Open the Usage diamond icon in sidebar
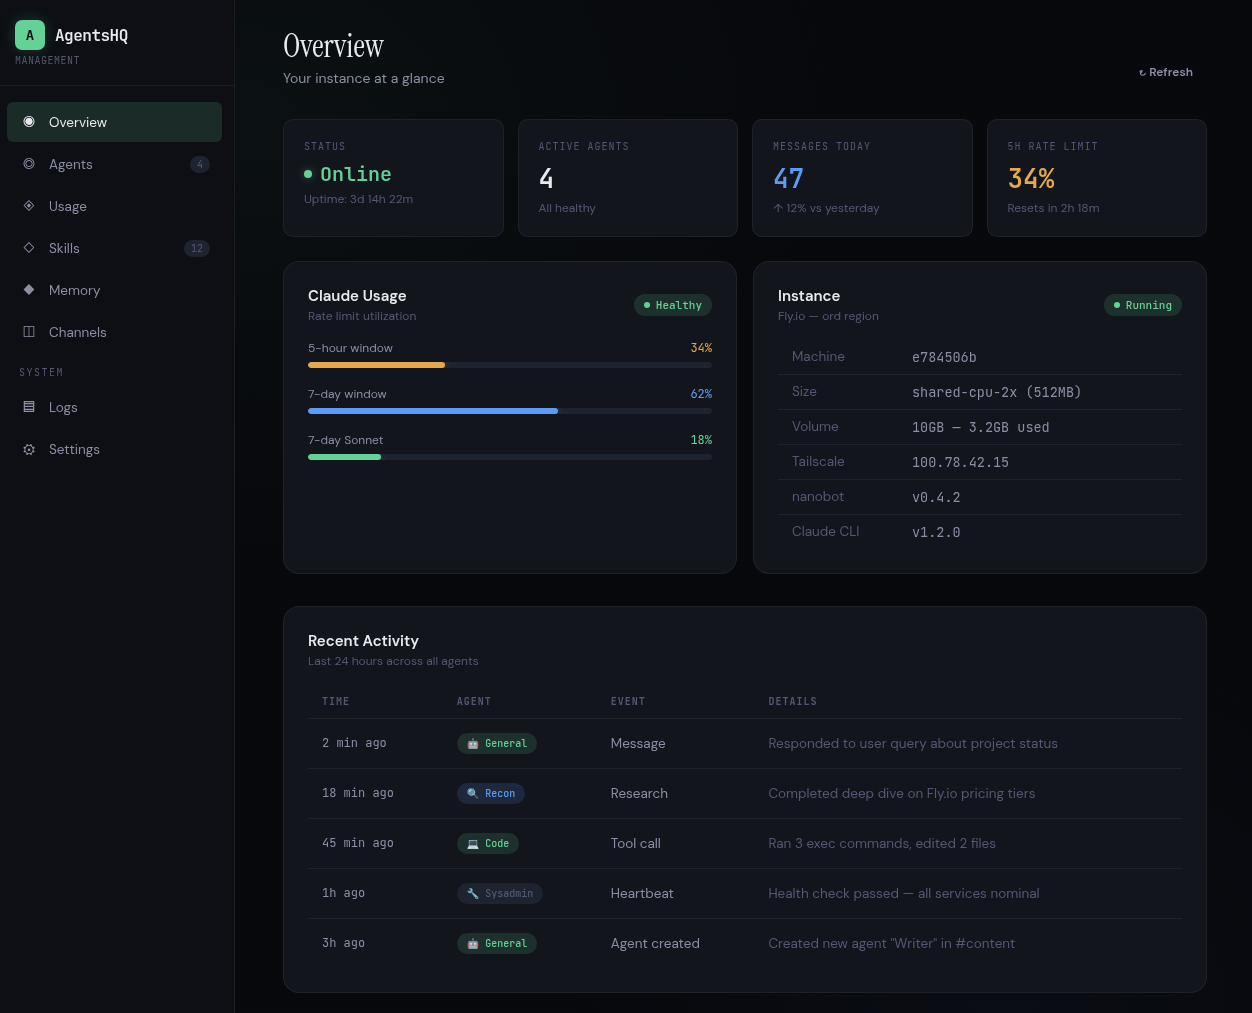Screen dimensions: 1252x1013 tap(29, 206)
